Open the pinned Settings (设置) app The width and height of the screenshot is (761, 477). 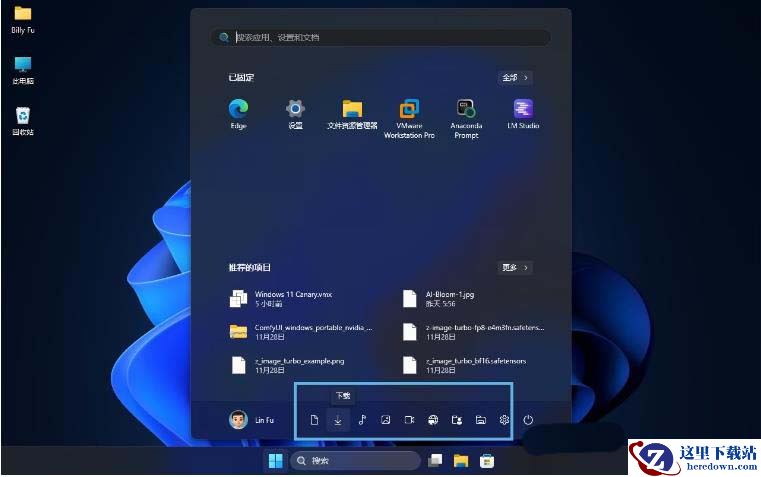pyautogui.click(x=295, y=110)
